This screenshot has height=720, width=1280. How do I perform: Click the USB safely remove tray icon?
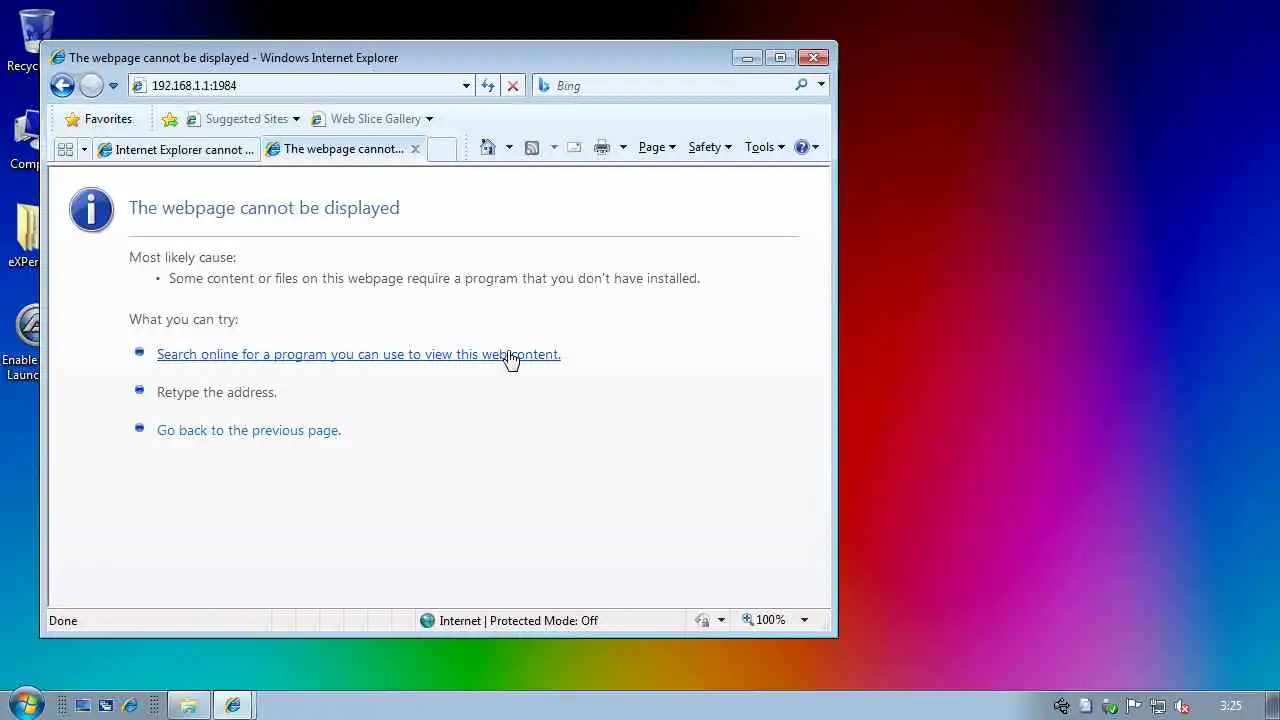tap(1109, 706)
